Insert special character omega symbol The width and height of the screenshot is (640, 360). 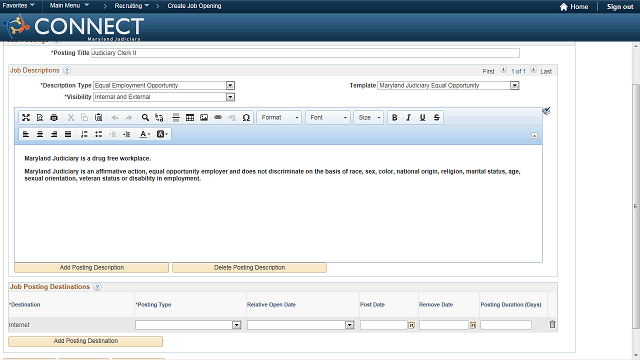click(246, 118)
